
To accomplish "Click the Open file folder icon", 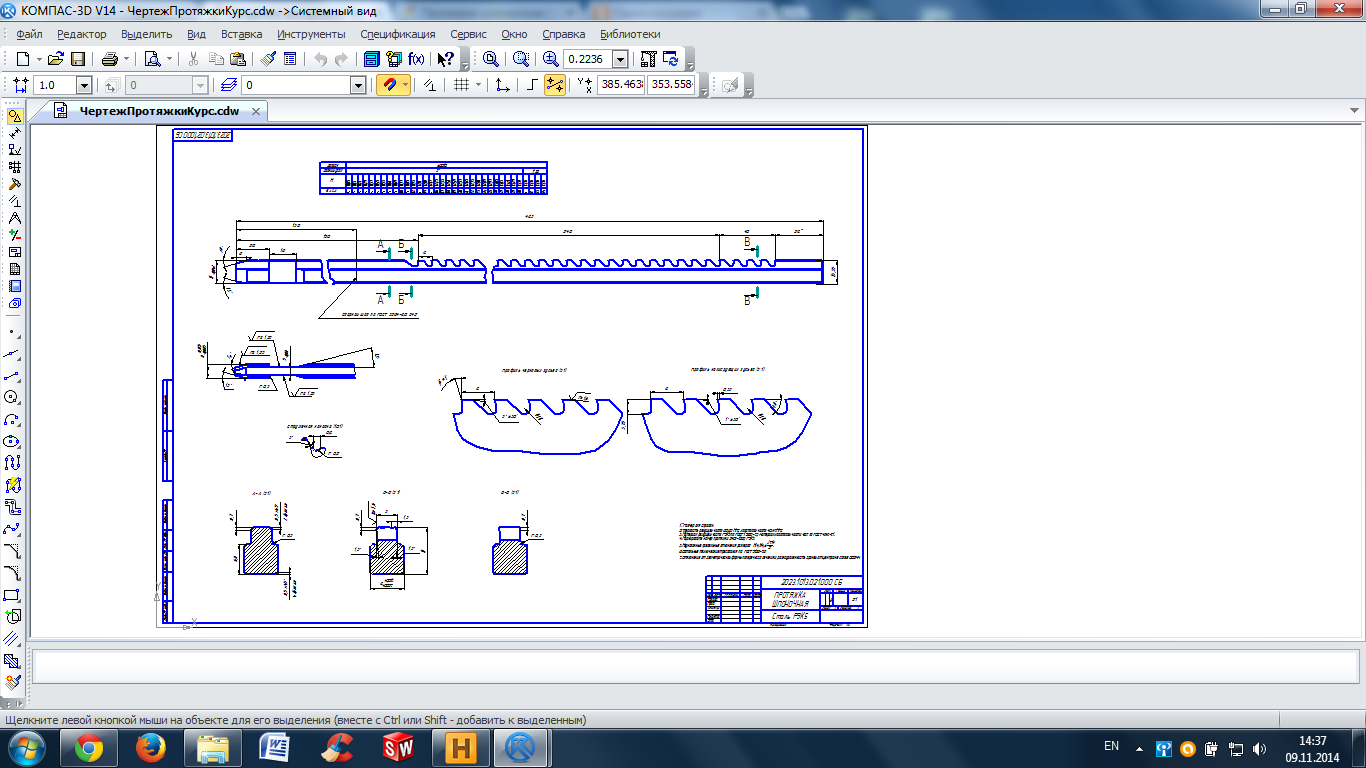I will [56, 59].
